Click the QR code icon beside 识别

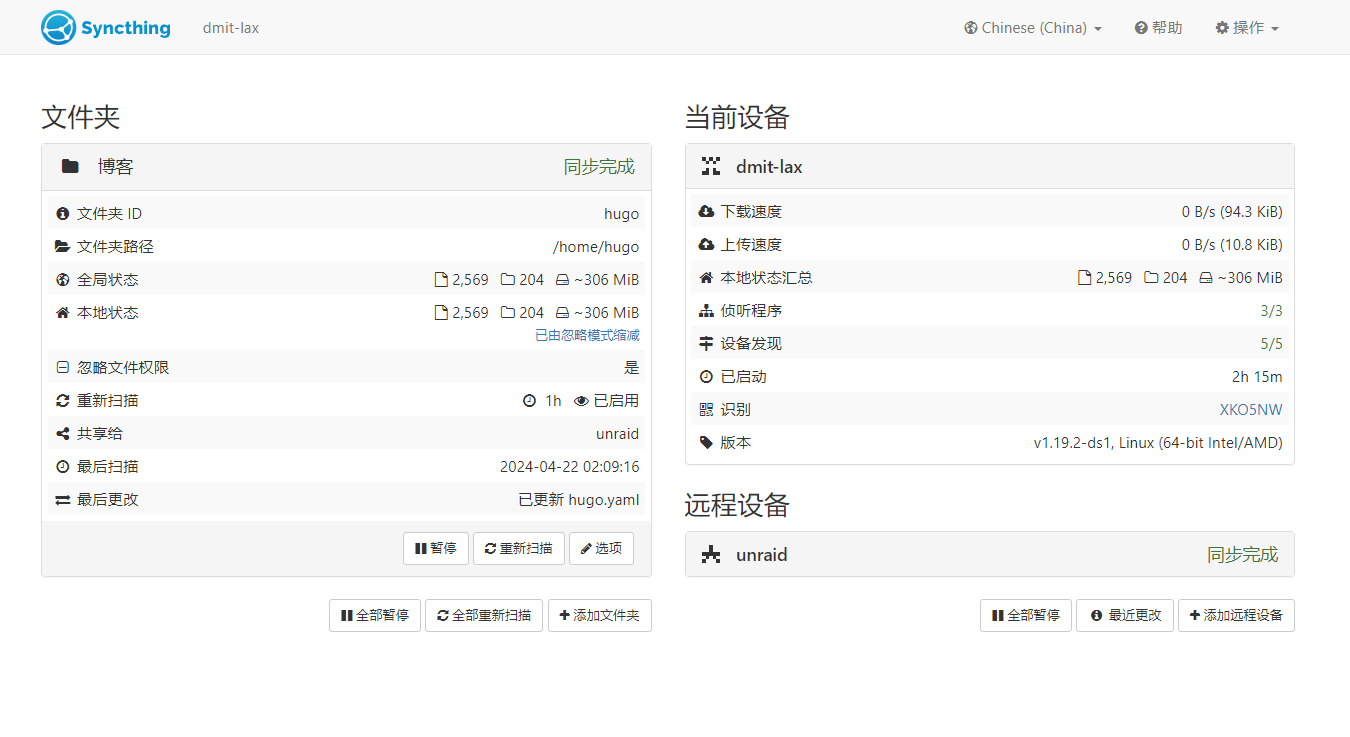click(x=706, y=410)
